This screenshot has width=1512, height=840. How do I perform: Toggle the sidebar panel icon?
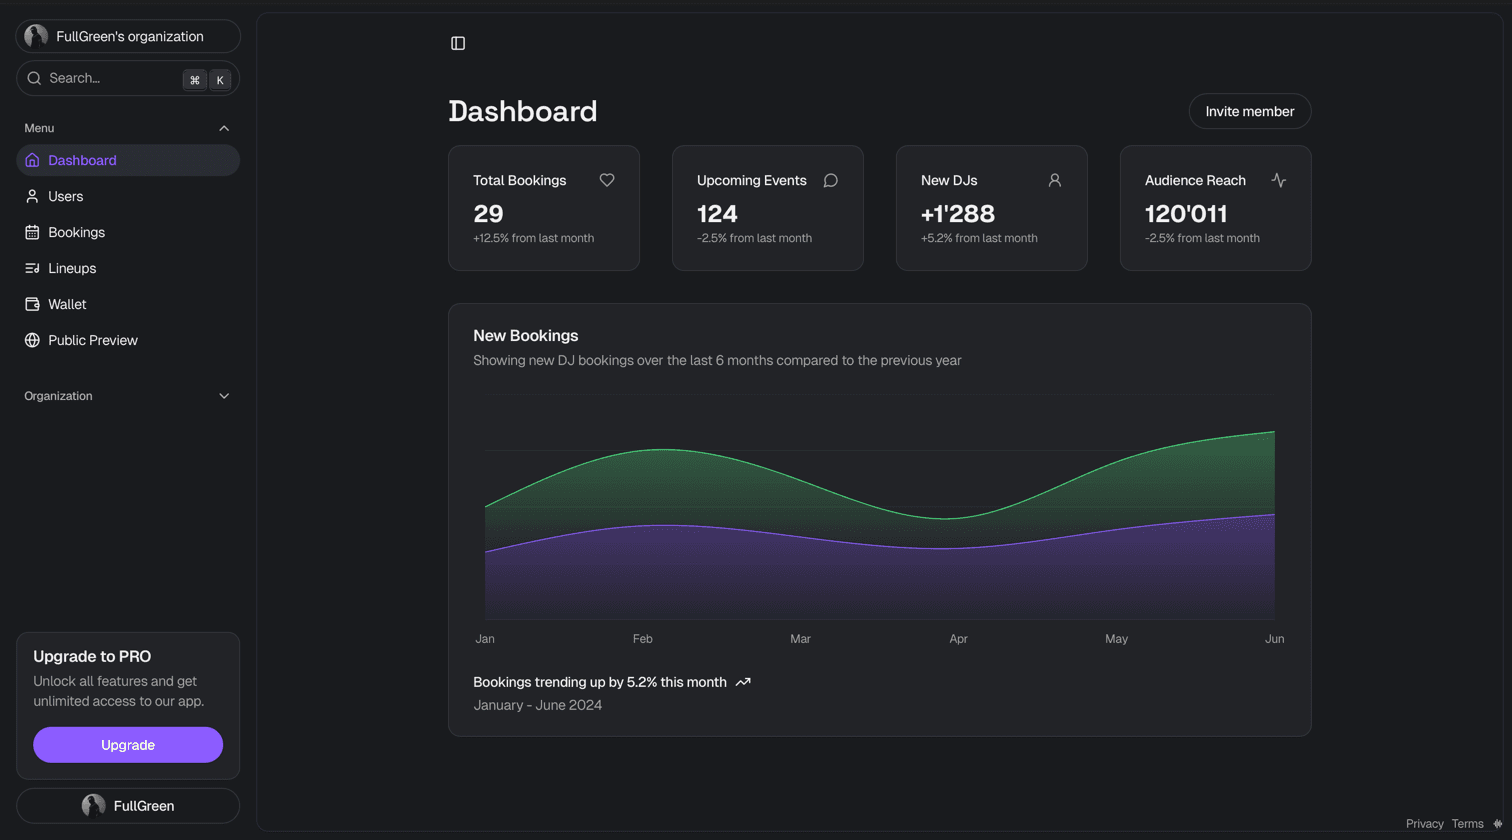(458, 43)
